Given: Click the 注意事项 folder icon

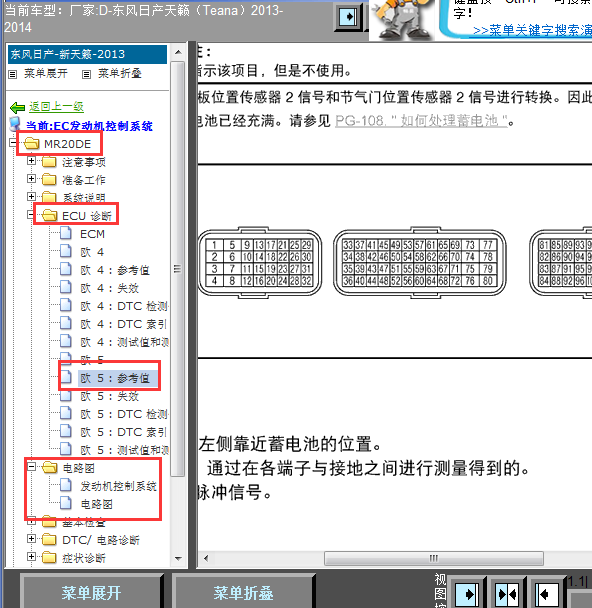Looking at the screenshot, I should point(49,161).
